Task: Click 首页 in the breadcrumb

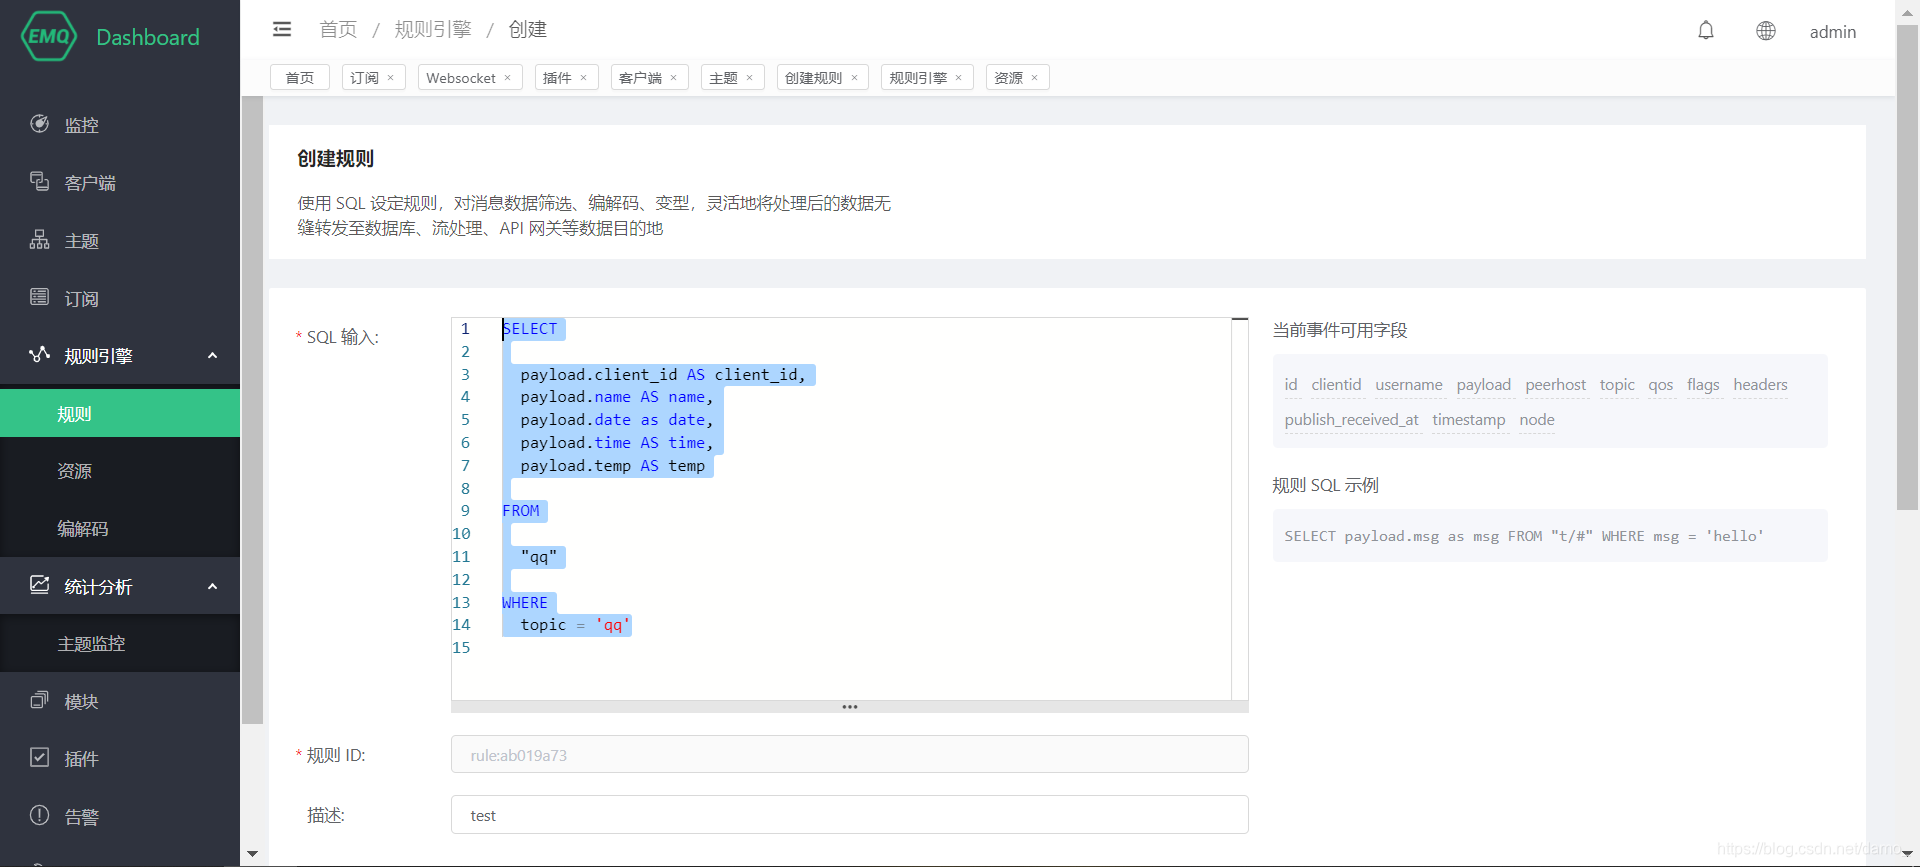Action: 338,30
